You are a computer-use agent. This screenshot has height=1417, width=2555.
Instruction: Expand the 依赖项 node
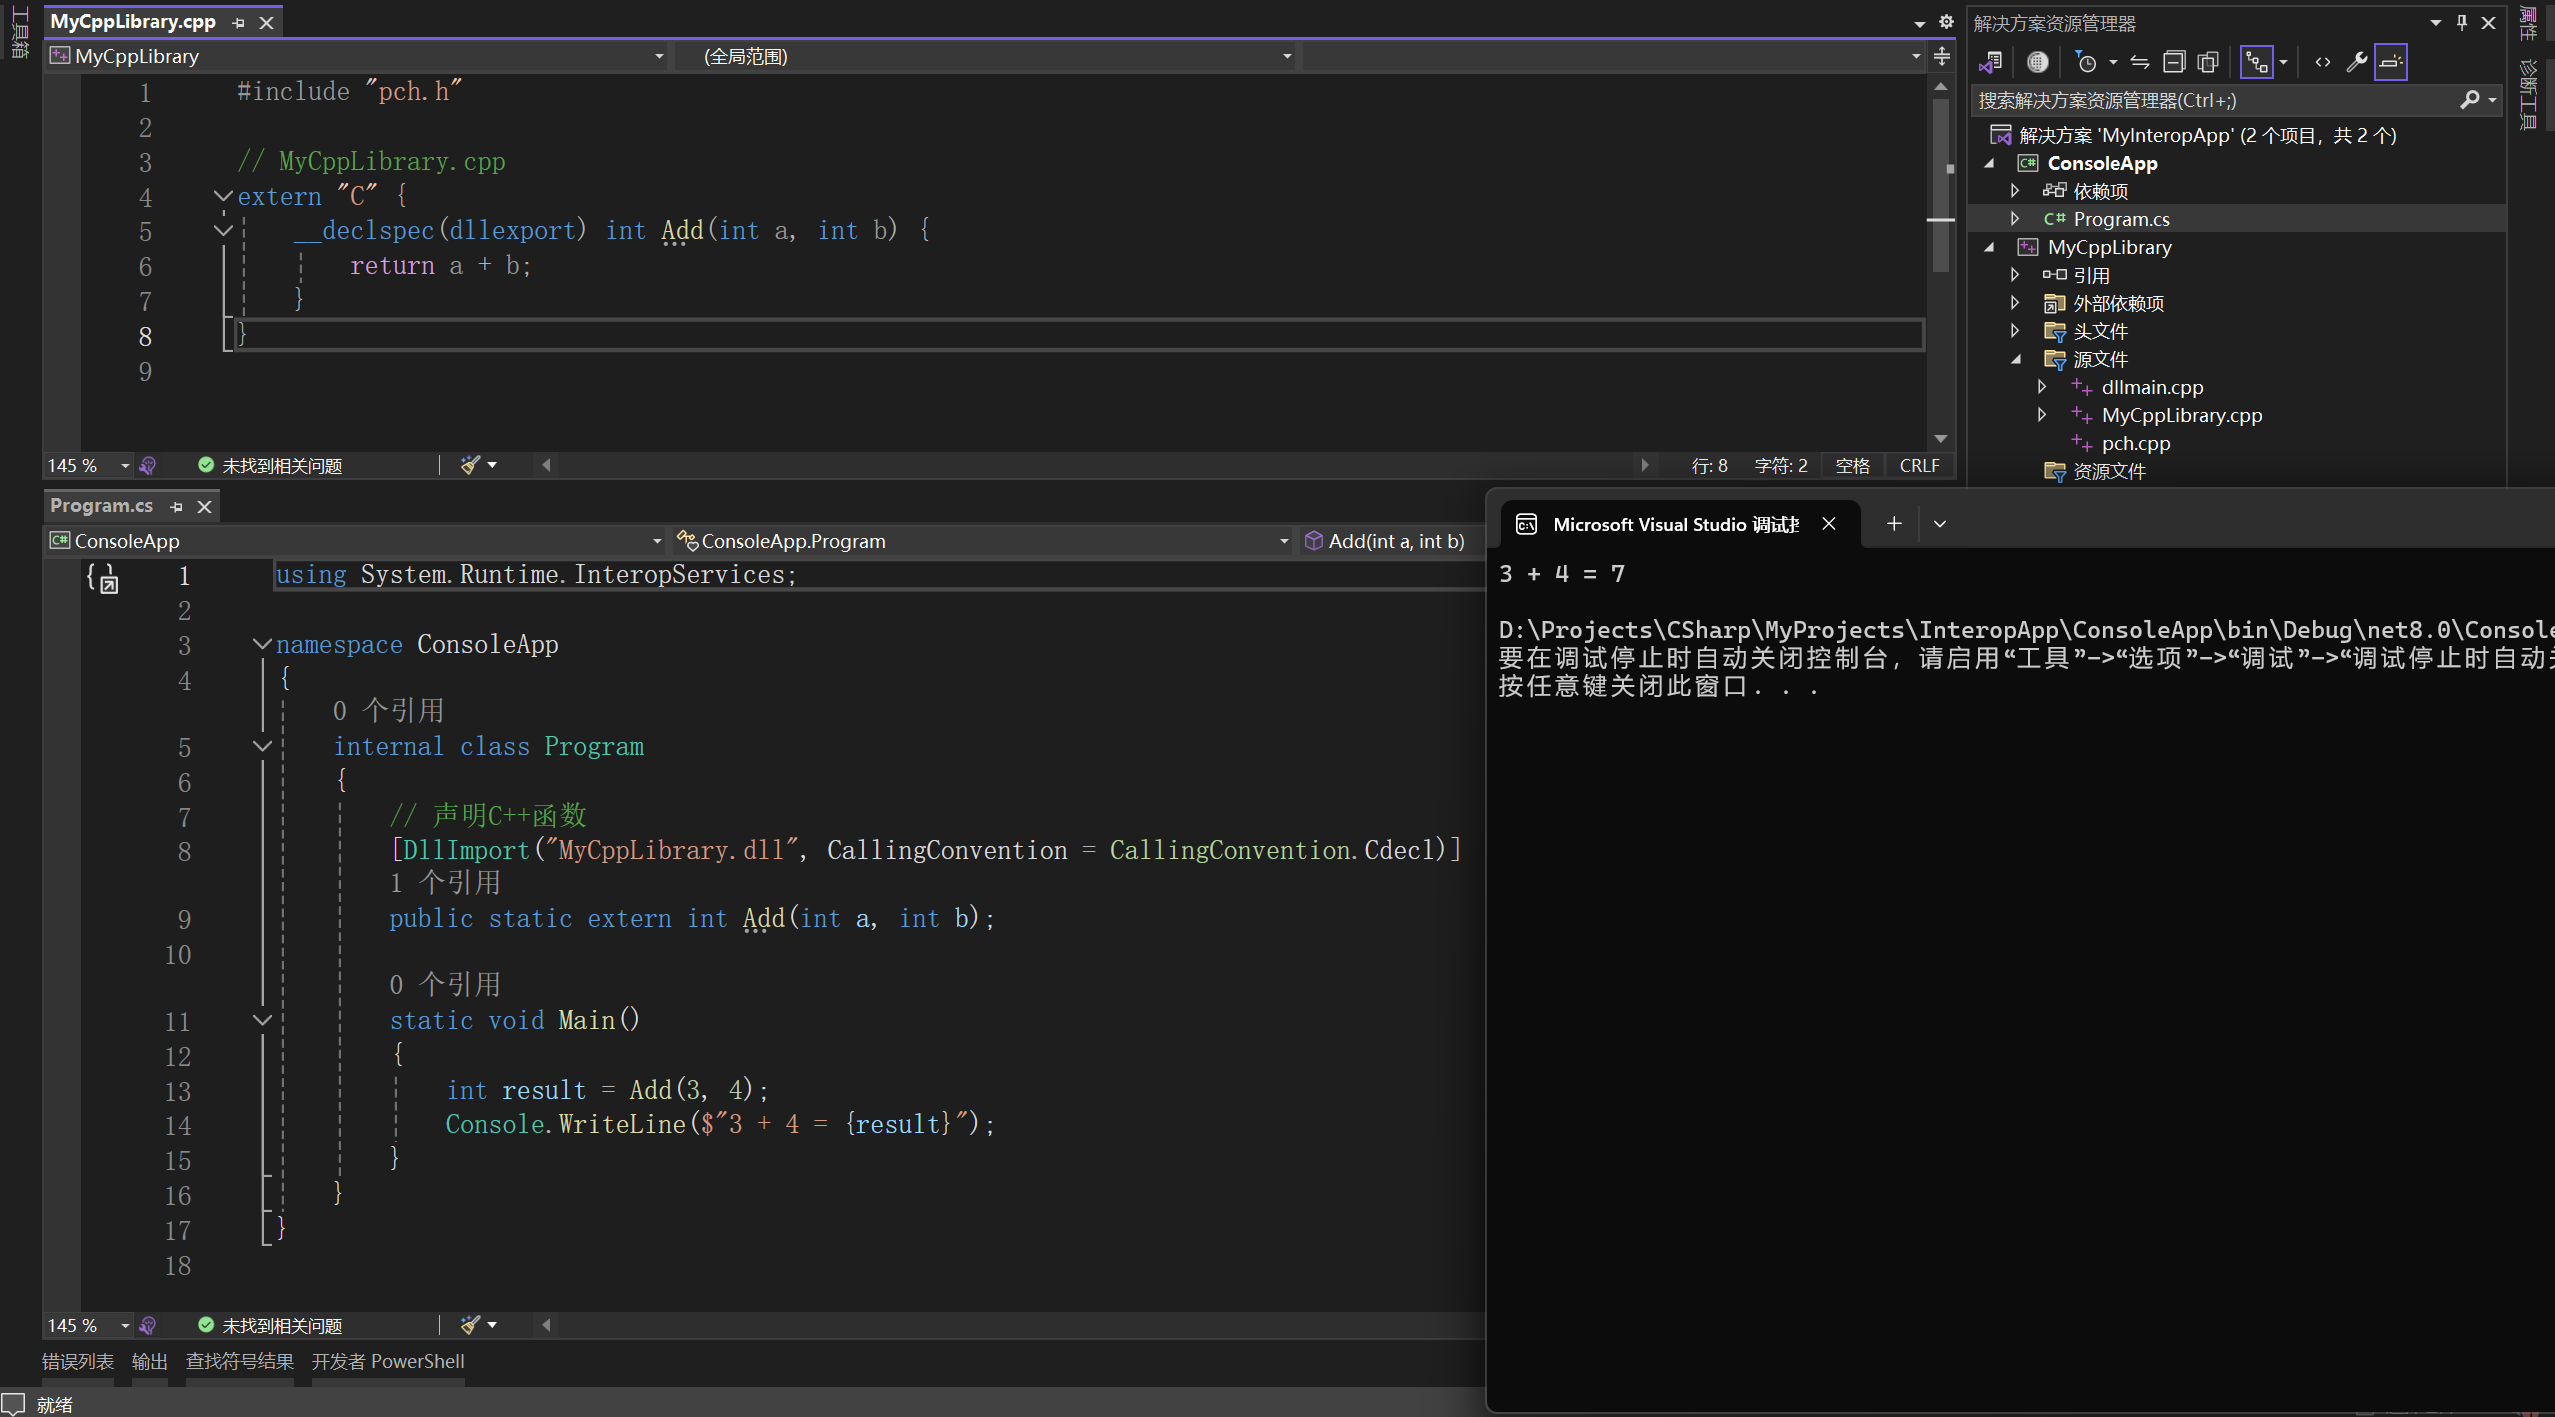tap(2016, 190)
